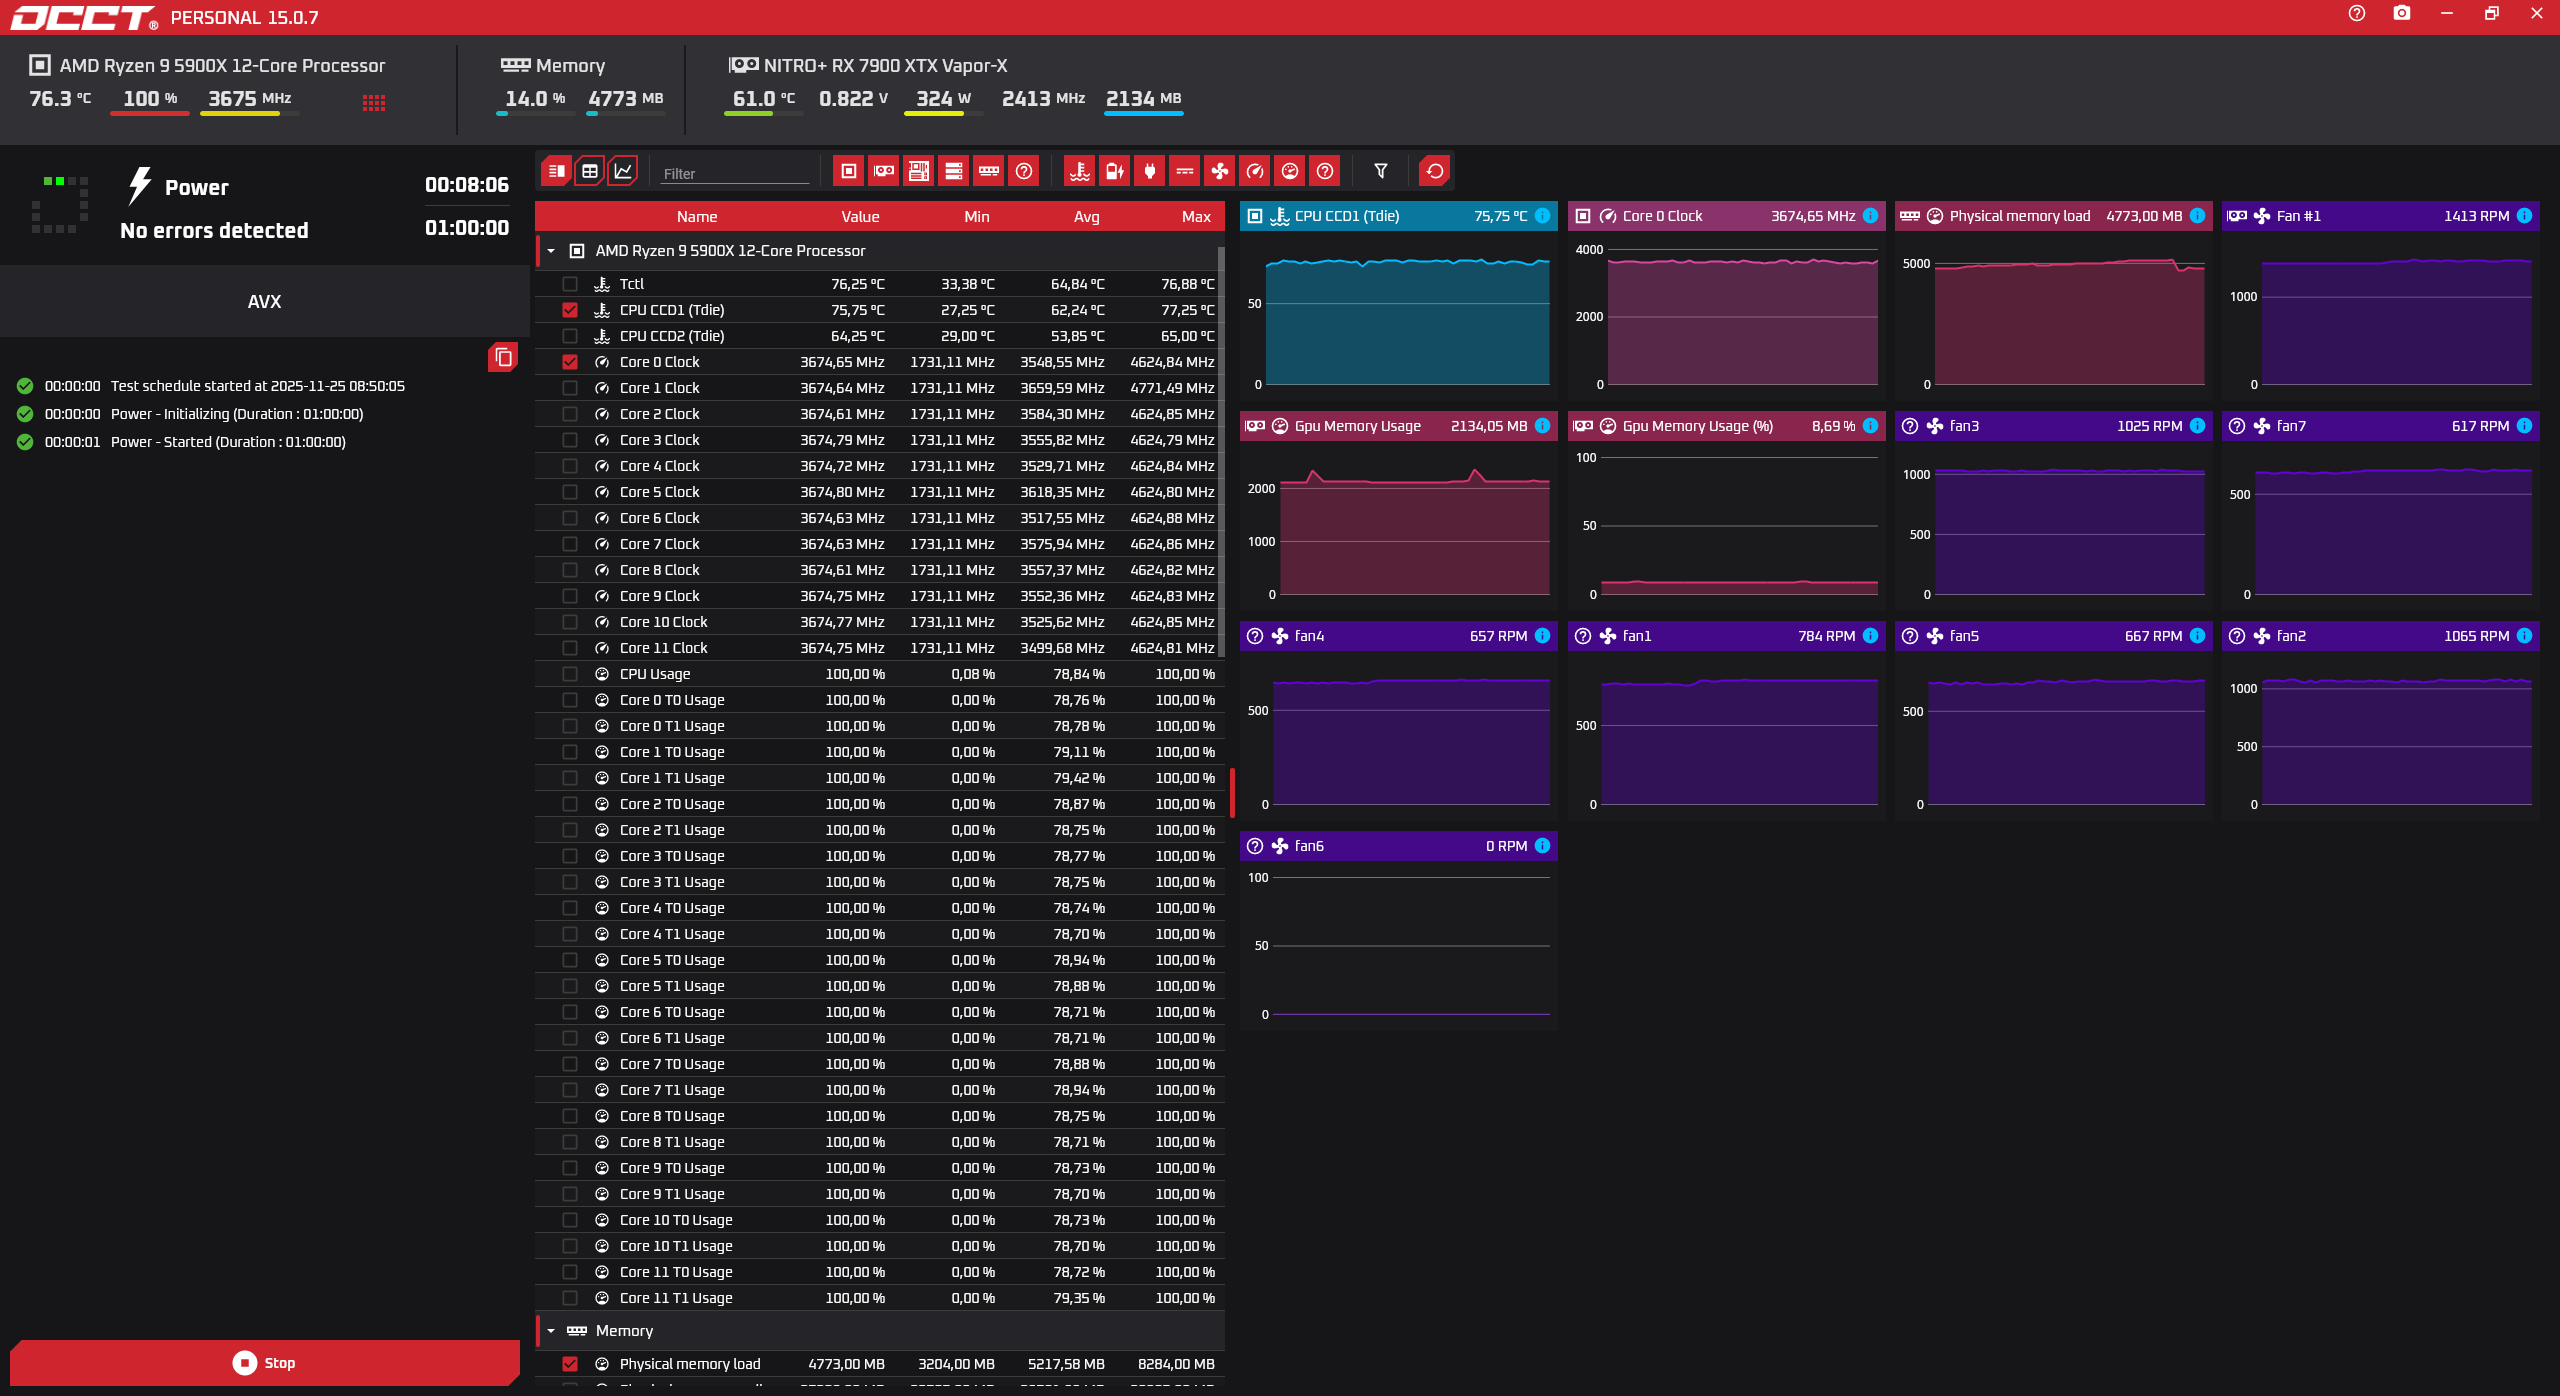Toggle the temperature sensor filter icon
Image resolution: width=2560 pixels, height=1396 pixels.
coord(1080,171)
